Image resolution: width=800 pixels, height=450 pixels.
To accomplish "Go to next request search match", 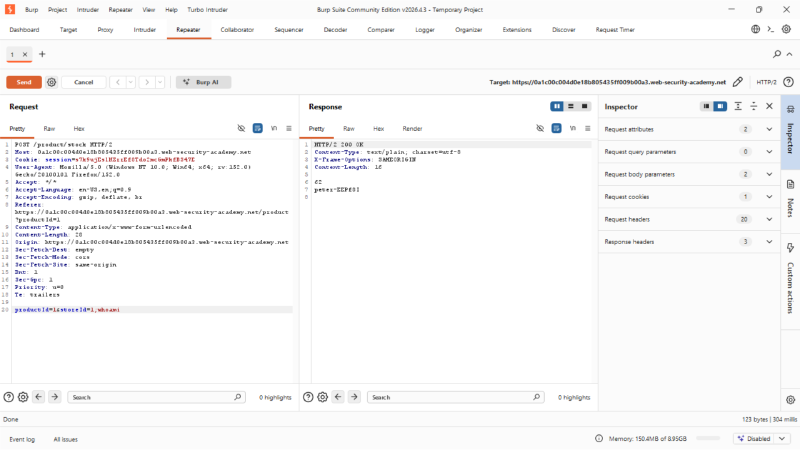I will pos(55,397).
